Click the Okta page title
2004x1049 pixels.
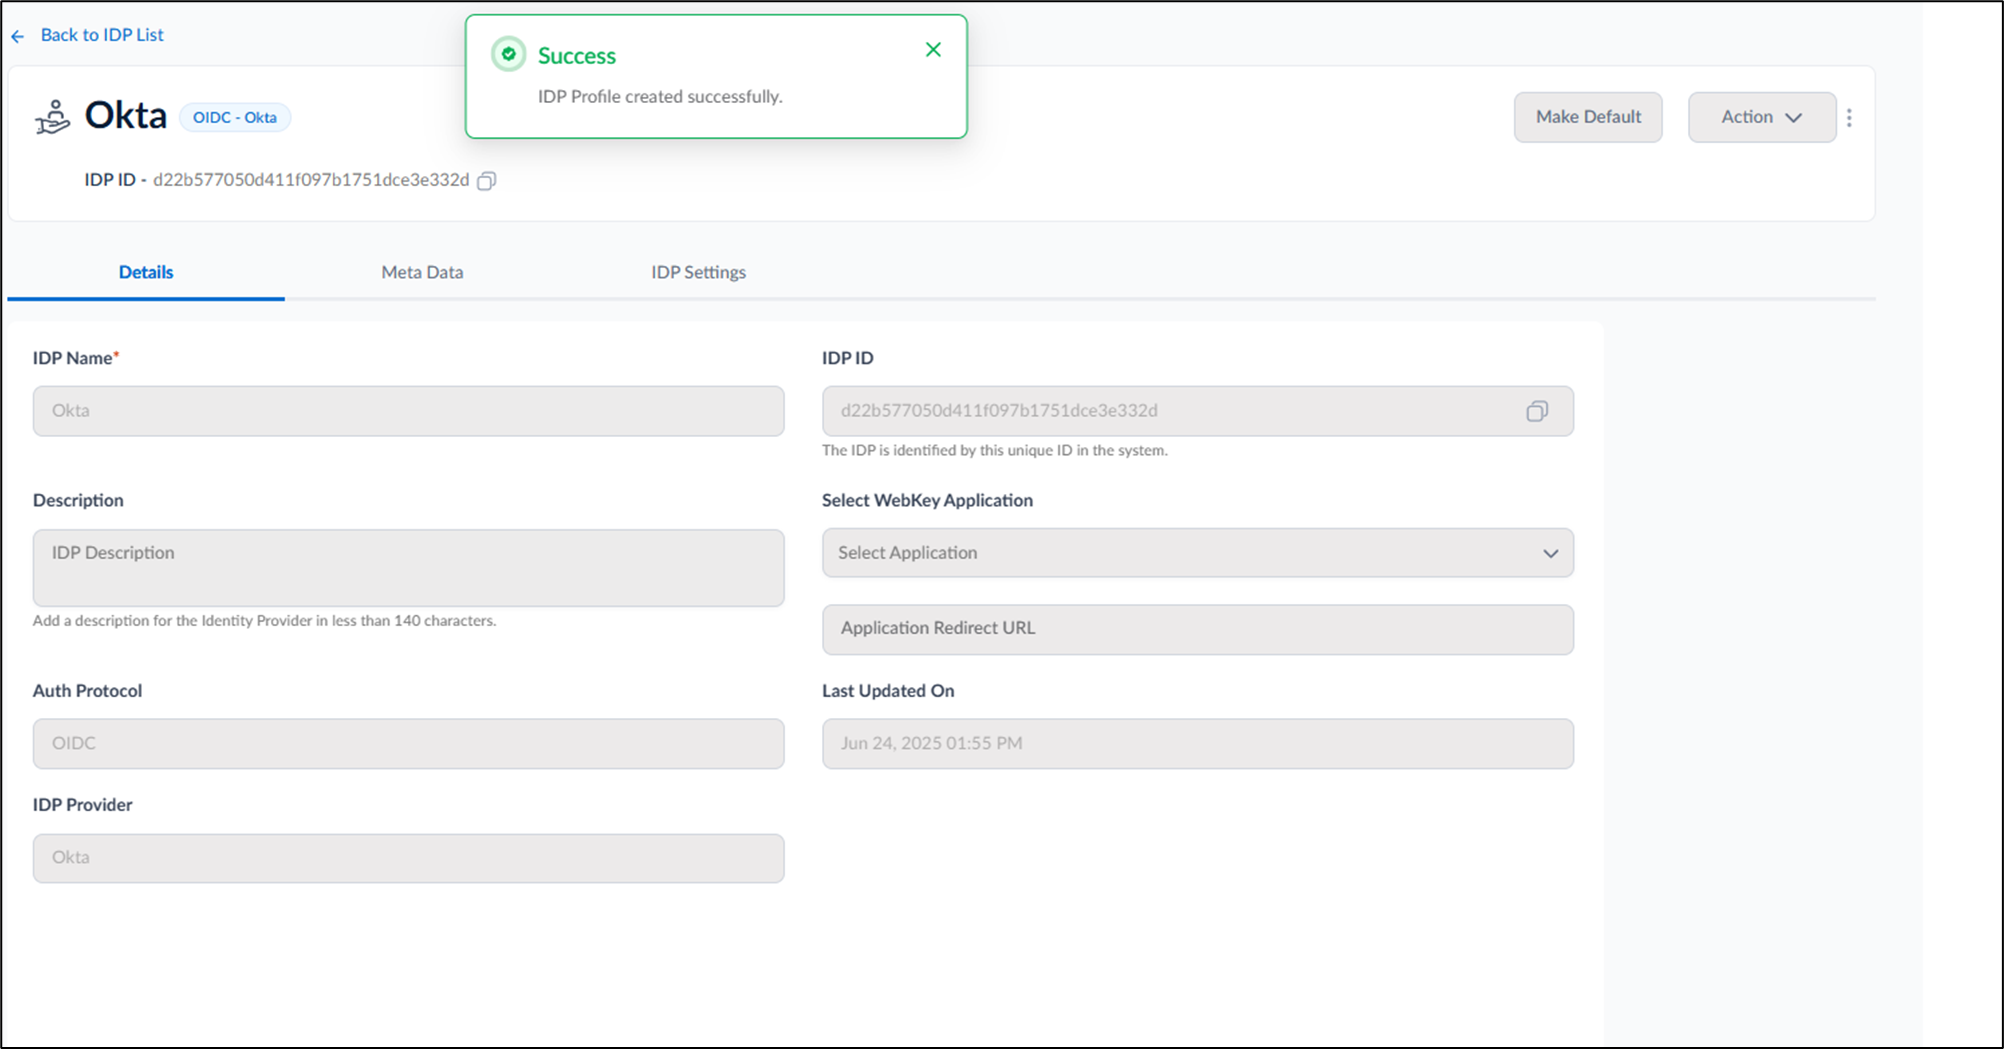pyautogui.click(x=126, y=116)
